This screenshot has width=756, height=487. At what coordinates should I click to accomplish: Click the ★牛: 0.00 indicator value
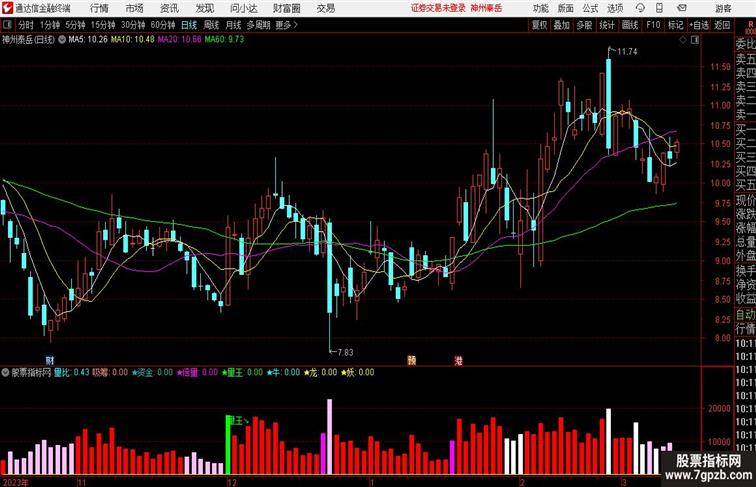284,372
